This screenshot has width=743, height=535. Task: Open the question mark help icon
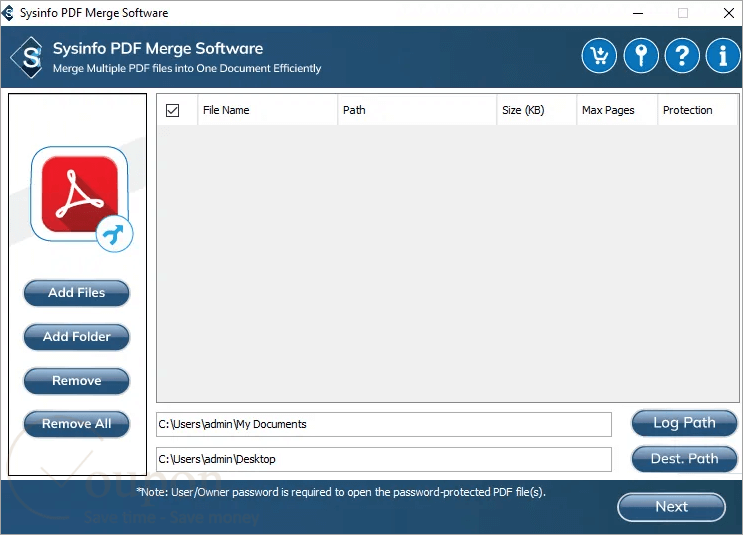click(682, 56)
